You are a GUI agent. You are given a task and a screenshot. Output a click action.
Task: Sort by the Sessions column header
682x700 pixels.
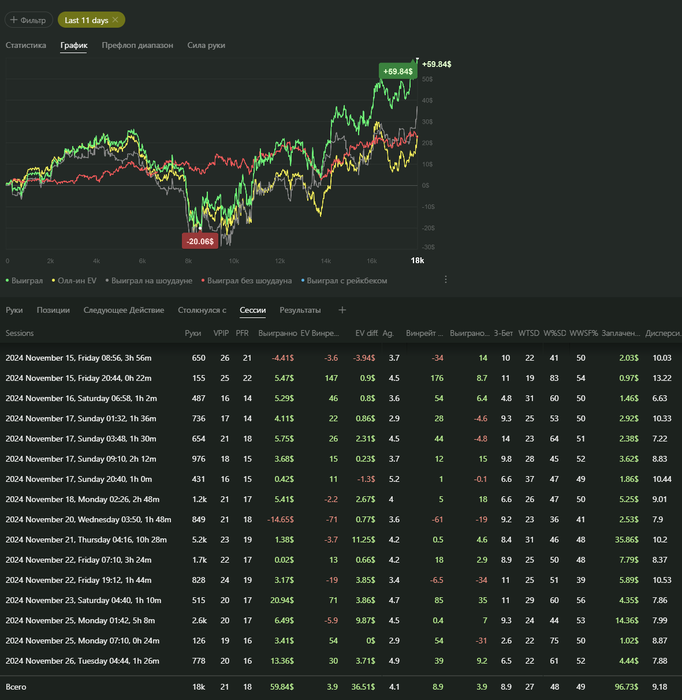click(20, 333)
